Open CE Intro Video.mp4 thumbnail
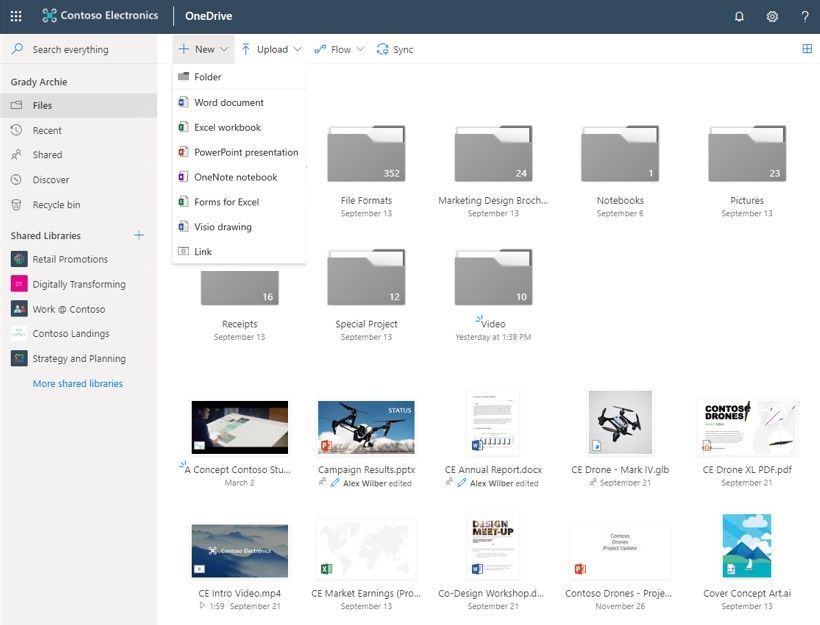Image resolution: width=820 pixels, height=625 pixels. [240, 551]
